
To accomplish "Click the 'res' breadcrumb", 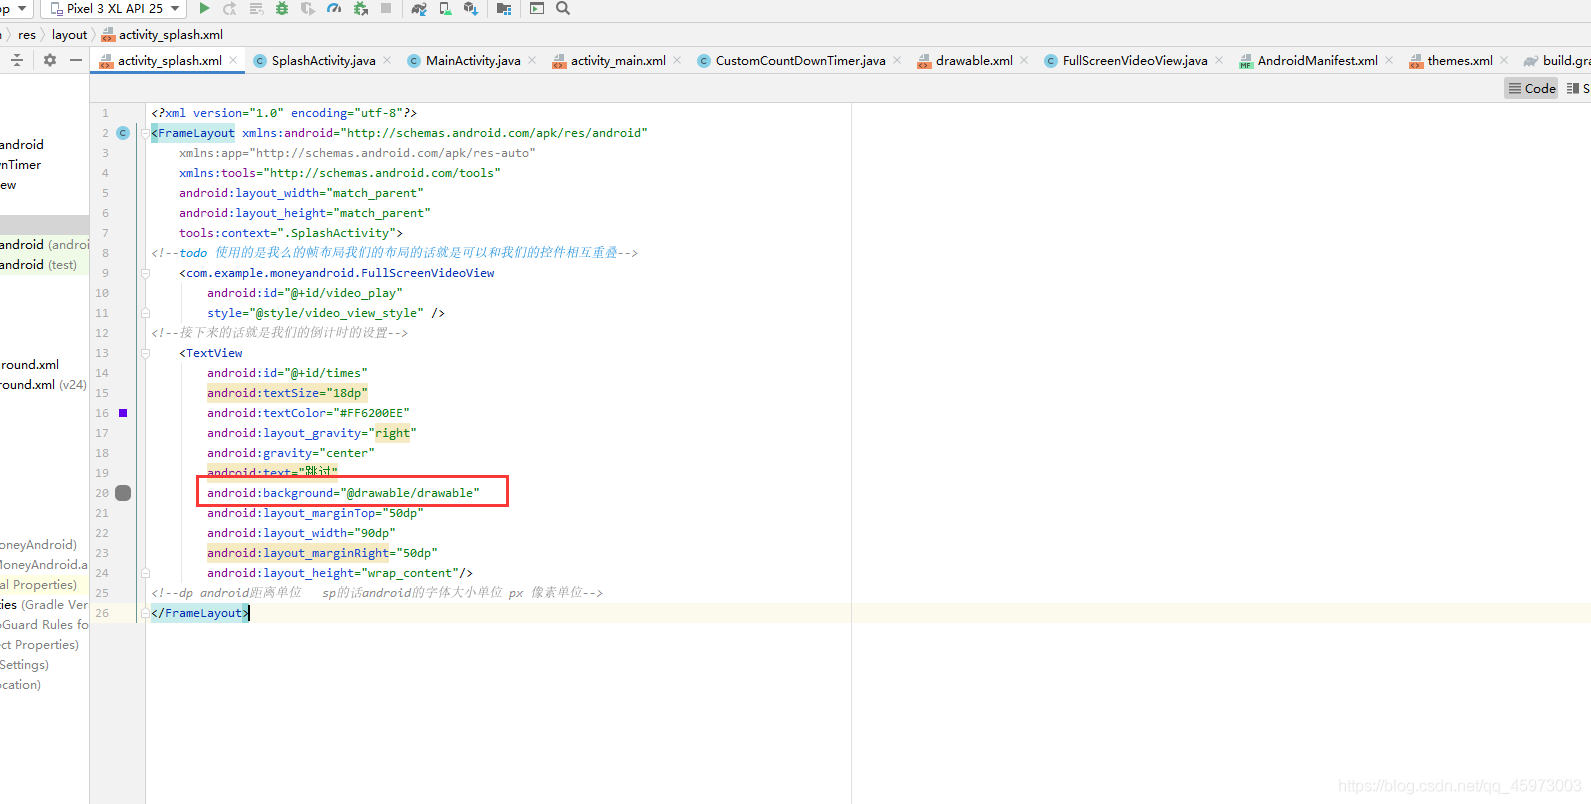I will pyautogui.click(x=27, y=35).
